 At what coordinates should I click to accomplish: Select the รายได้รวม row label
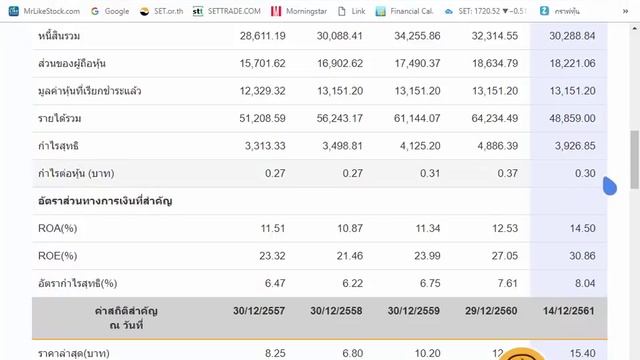point(60,119)
